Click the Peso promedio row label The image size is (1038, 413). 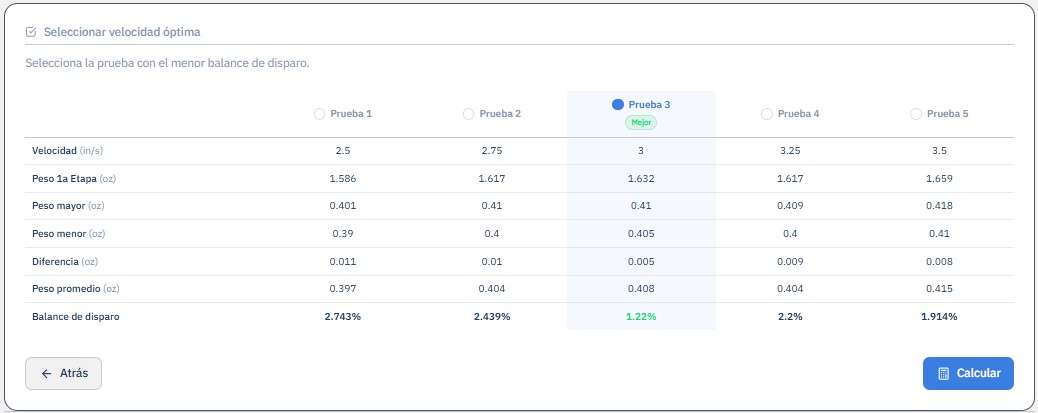pos(75,289)
